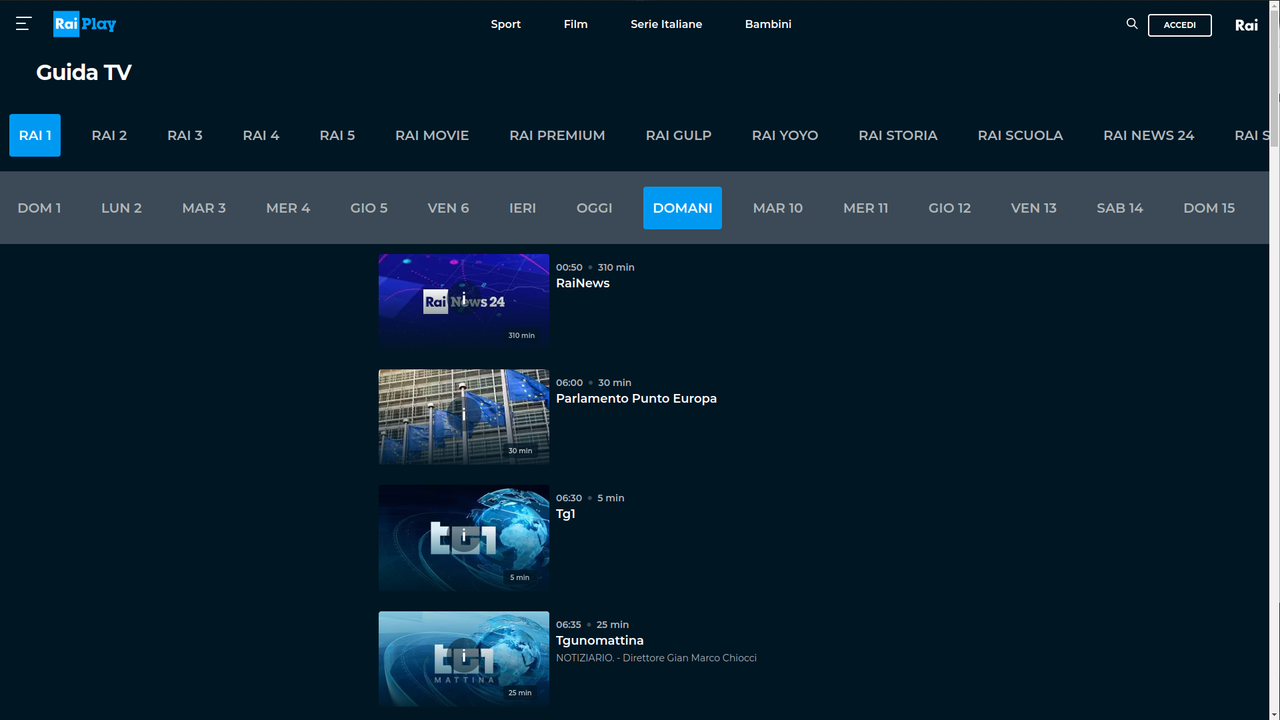The height and width of the screenshot is (720, 1280).
Task: Select the RAI NEWS 24 channel tab
Action: [1149, 135]
